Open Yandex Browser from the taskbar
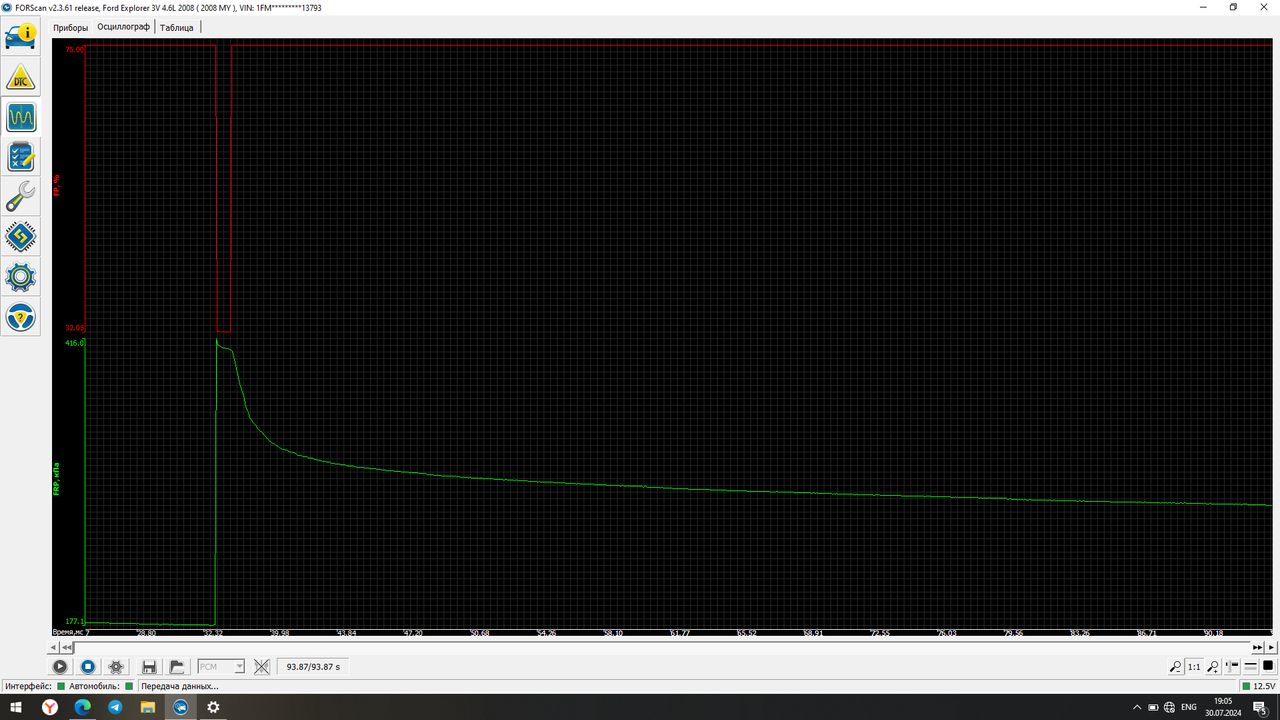Screen dimensions: 1280x720 point(50,707)
